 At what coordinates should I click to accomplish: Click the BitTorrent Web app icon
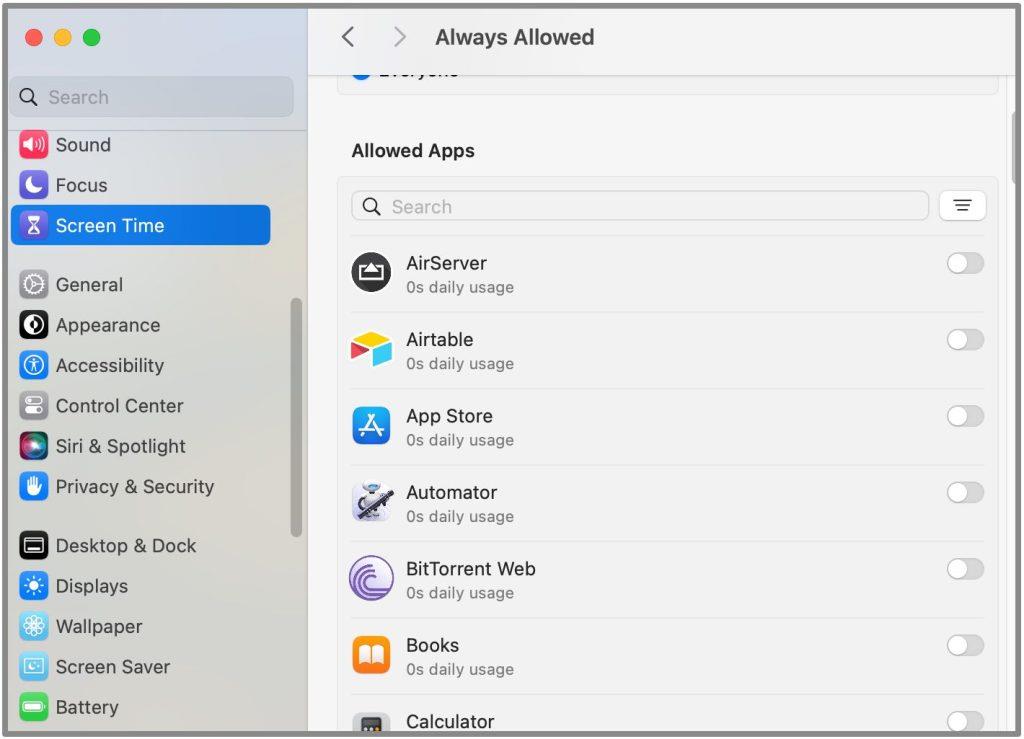pyautogui.click(x=371, y=578)
